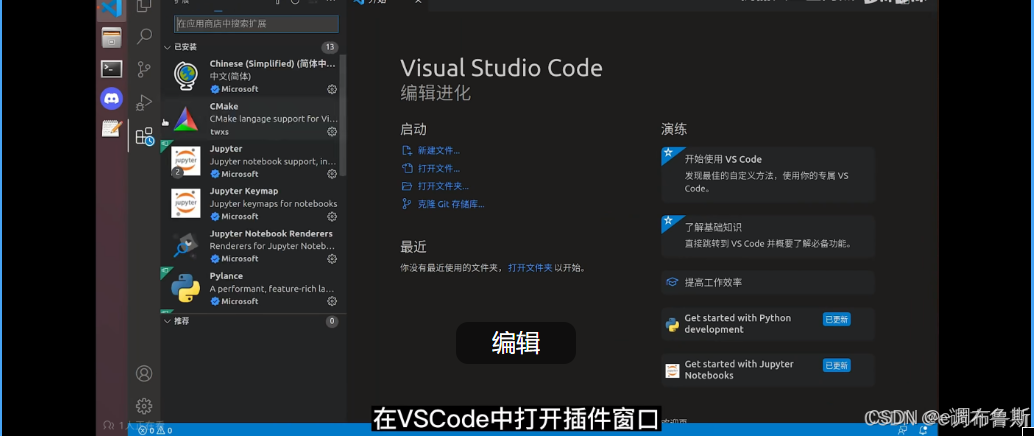Open manage gear for Chinese (Simplified) extension
The image size is (1035, 436).
pyautogui.click(x=332, y=89)
